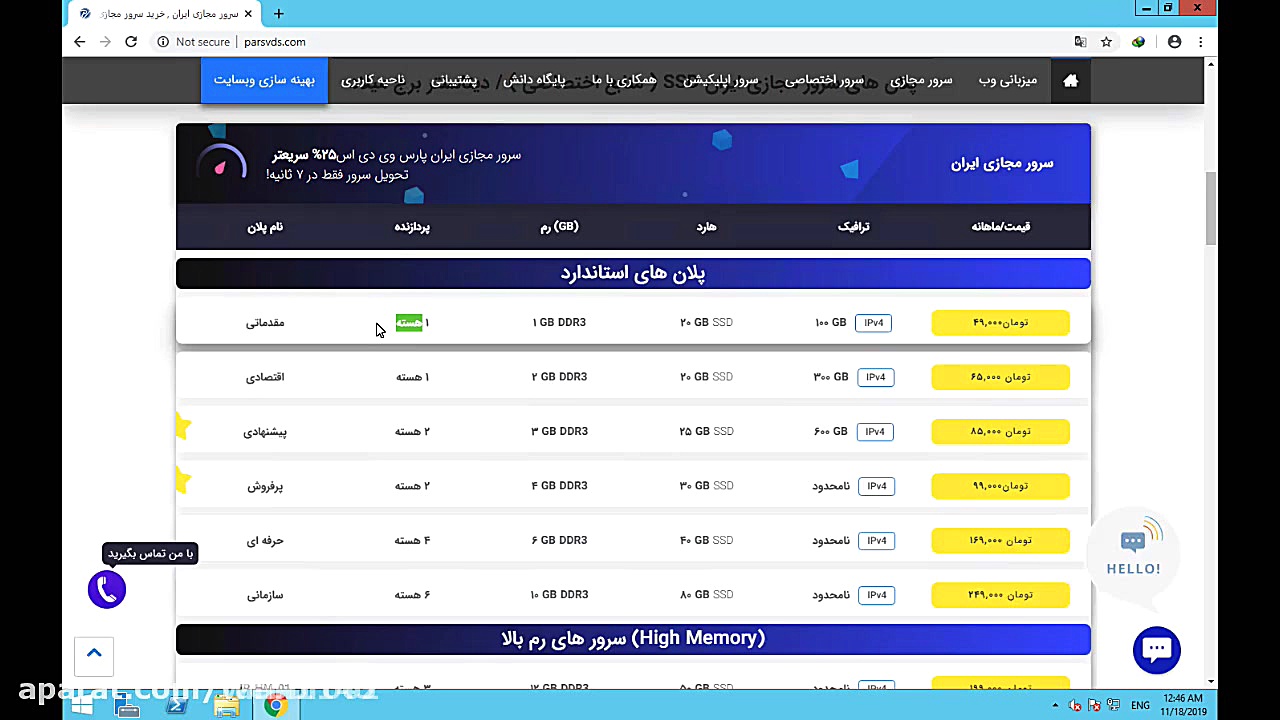Click the back navigation arrow
The width and height of the screenshot is (1280, 720).
pos(79,41)
